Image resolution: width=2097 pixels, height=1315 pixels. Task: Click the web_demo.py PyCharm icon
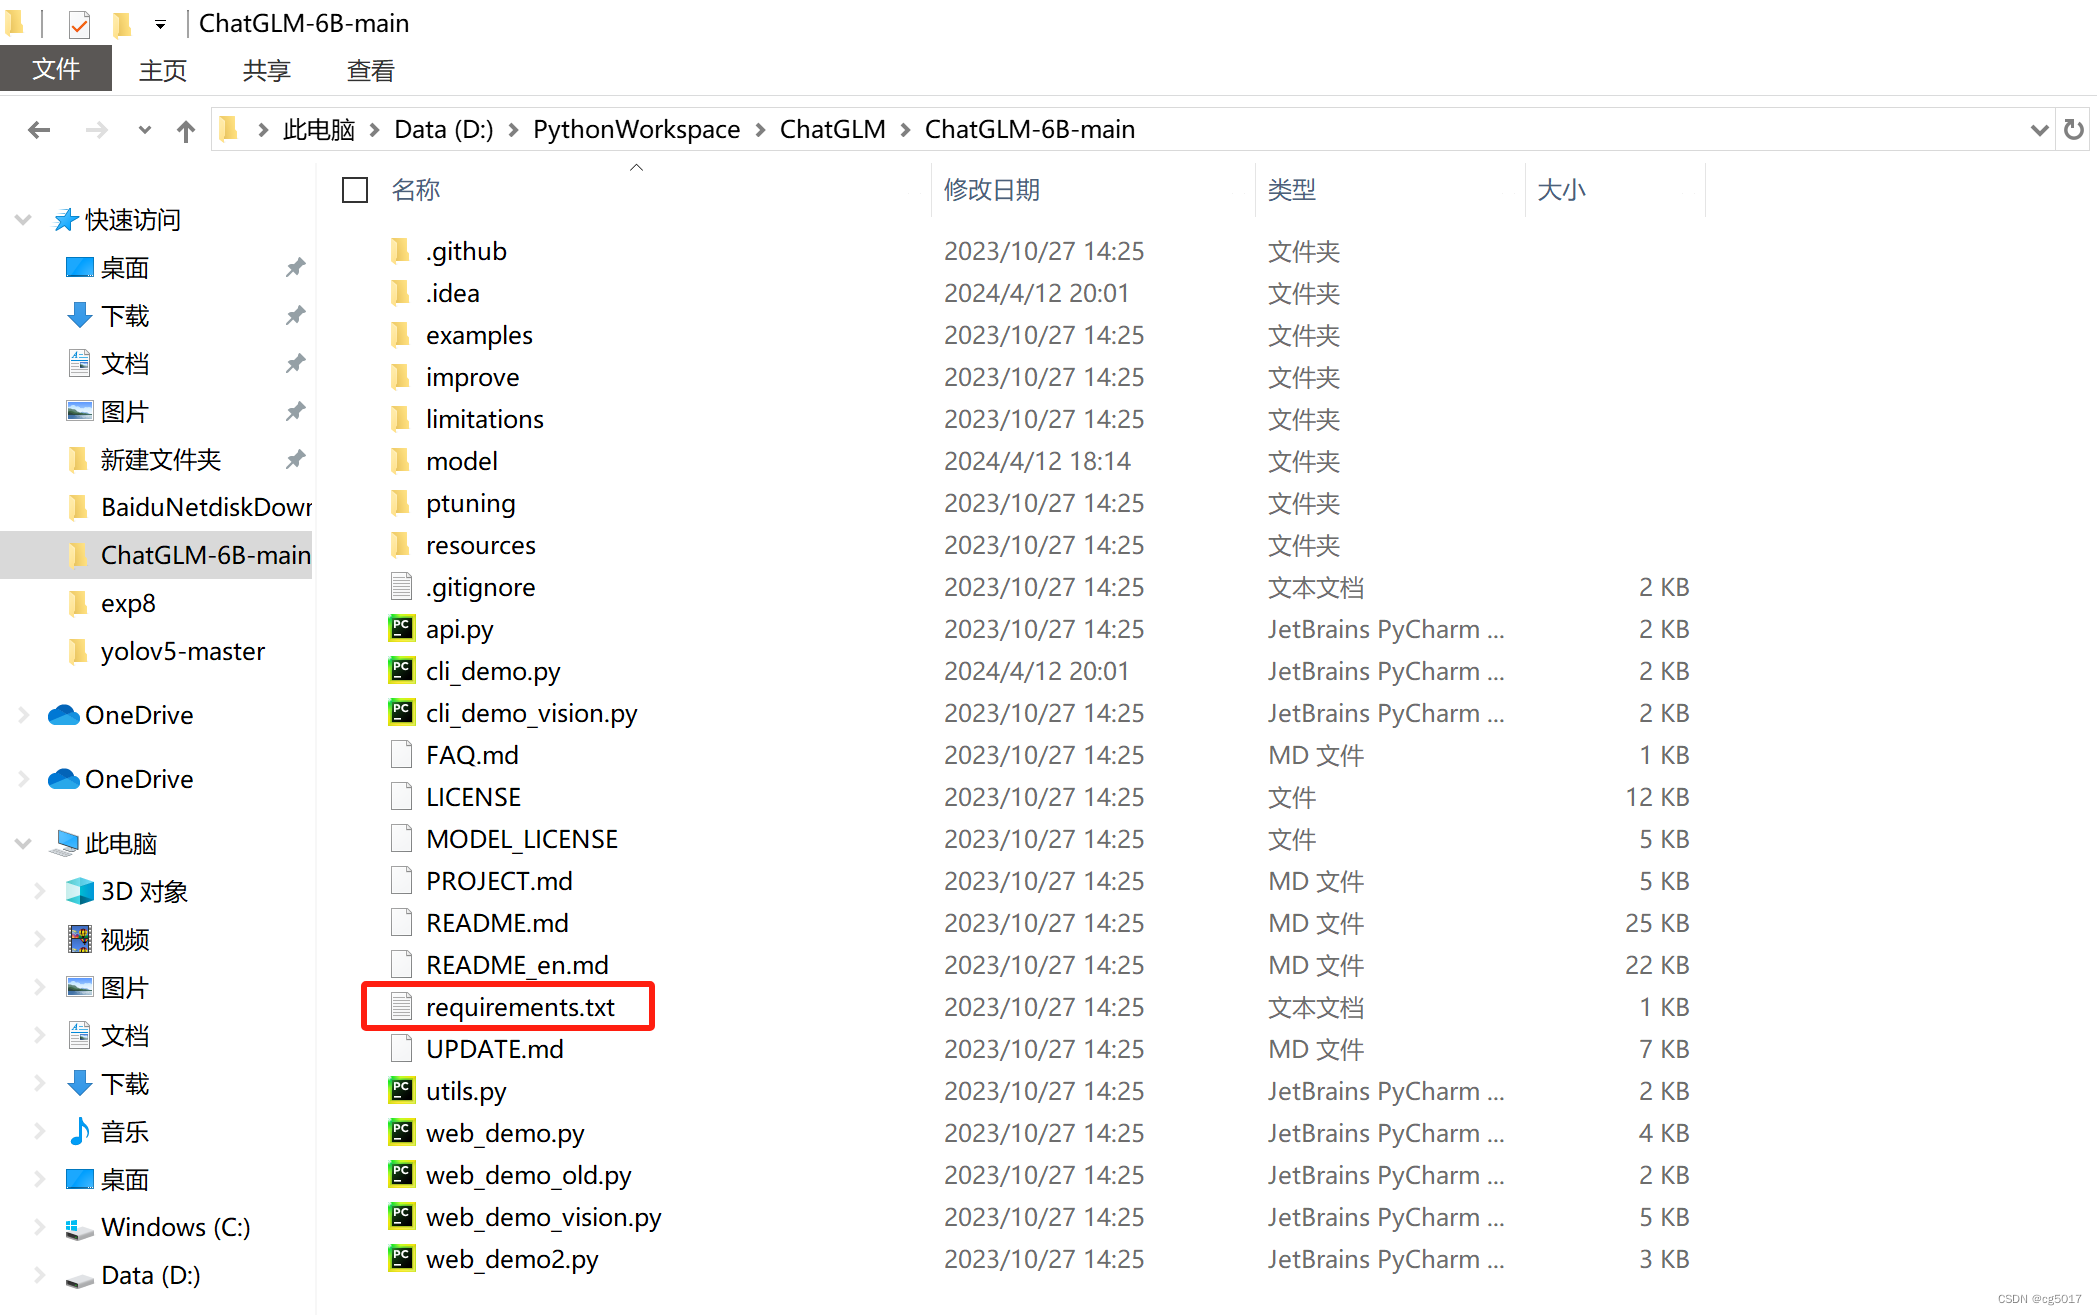401,1132
